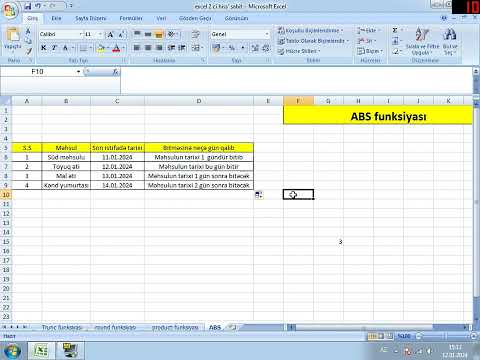Open the Office Button menu
The height and width of the screenshot is (360, 480).
click(9, 10)
